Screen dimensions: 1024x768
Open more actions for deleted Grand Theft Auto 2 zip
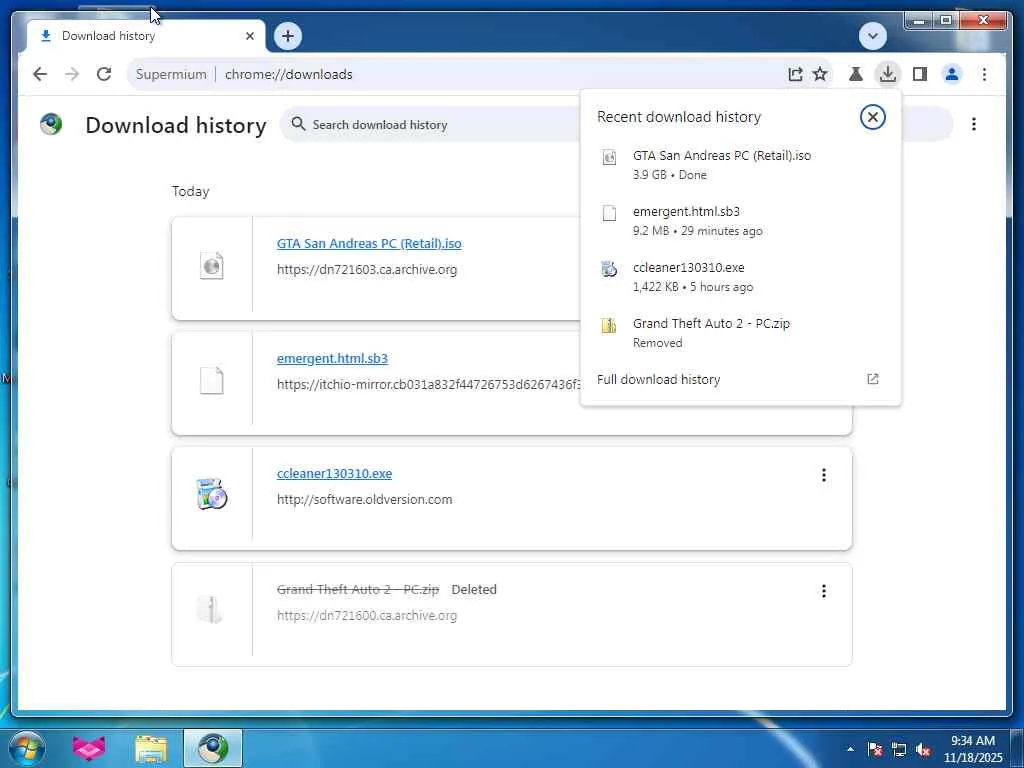824,591
